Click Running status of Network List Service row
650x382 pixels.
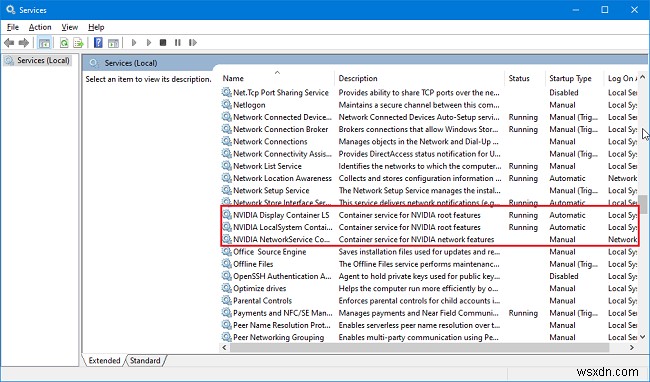tap(523, 166)
